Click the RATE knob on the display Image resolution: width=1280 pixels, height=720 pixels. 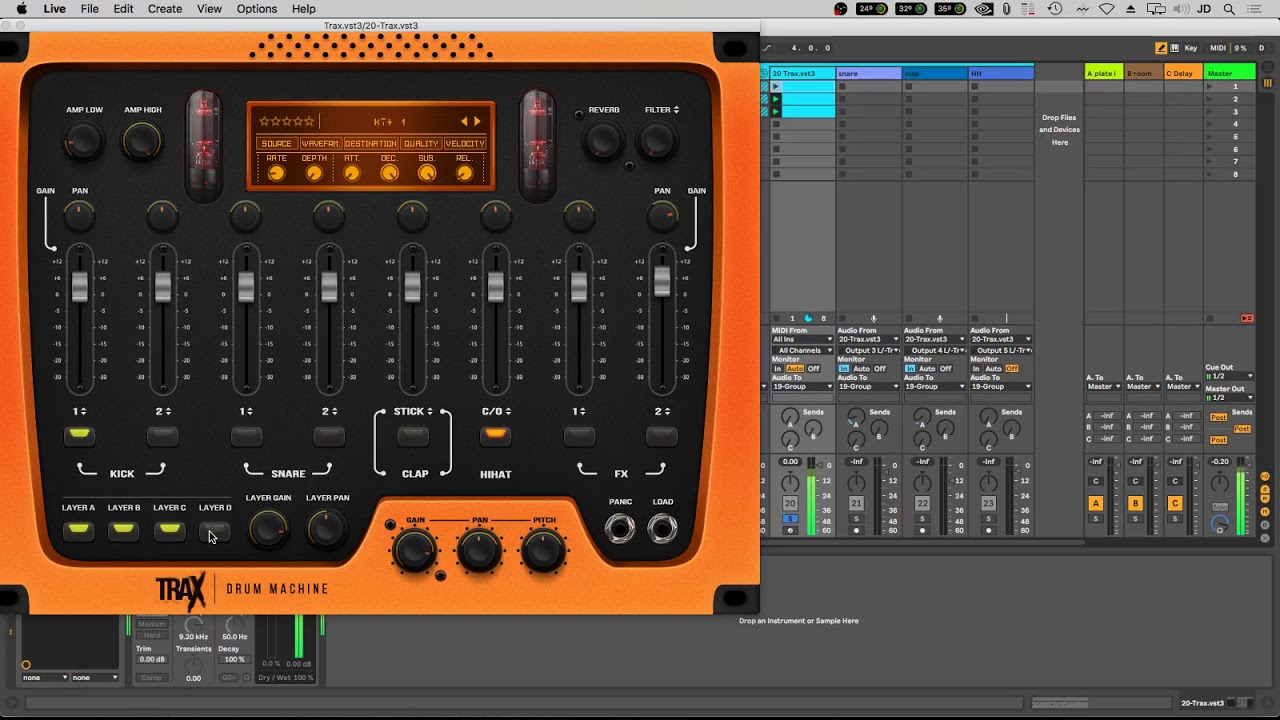tap(277, 173)
